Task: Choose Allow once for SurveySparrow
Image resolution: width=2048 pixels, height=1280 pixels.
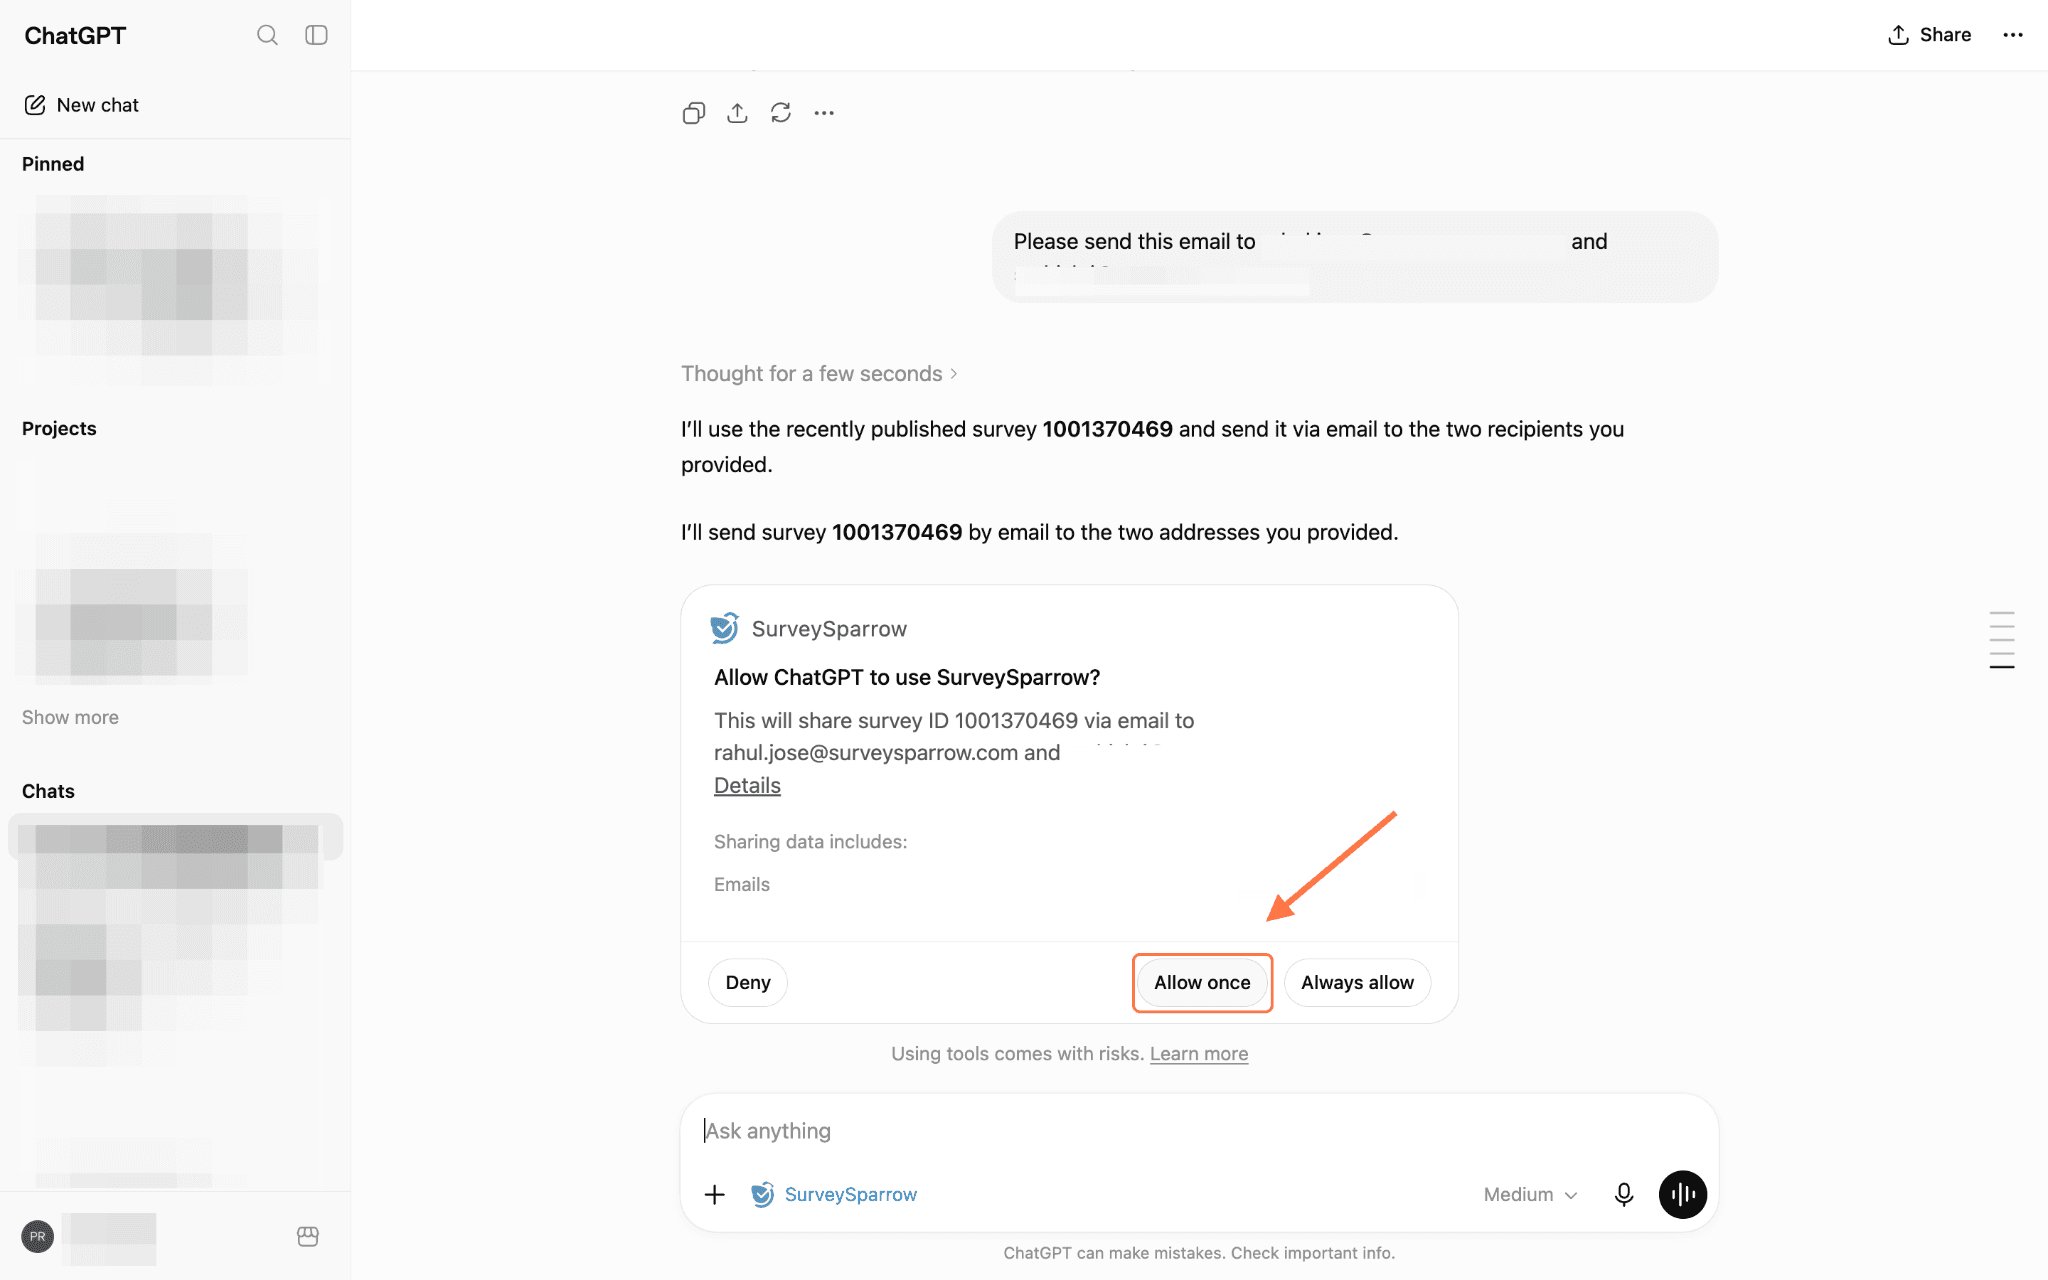Action: tap(1202, 983)
